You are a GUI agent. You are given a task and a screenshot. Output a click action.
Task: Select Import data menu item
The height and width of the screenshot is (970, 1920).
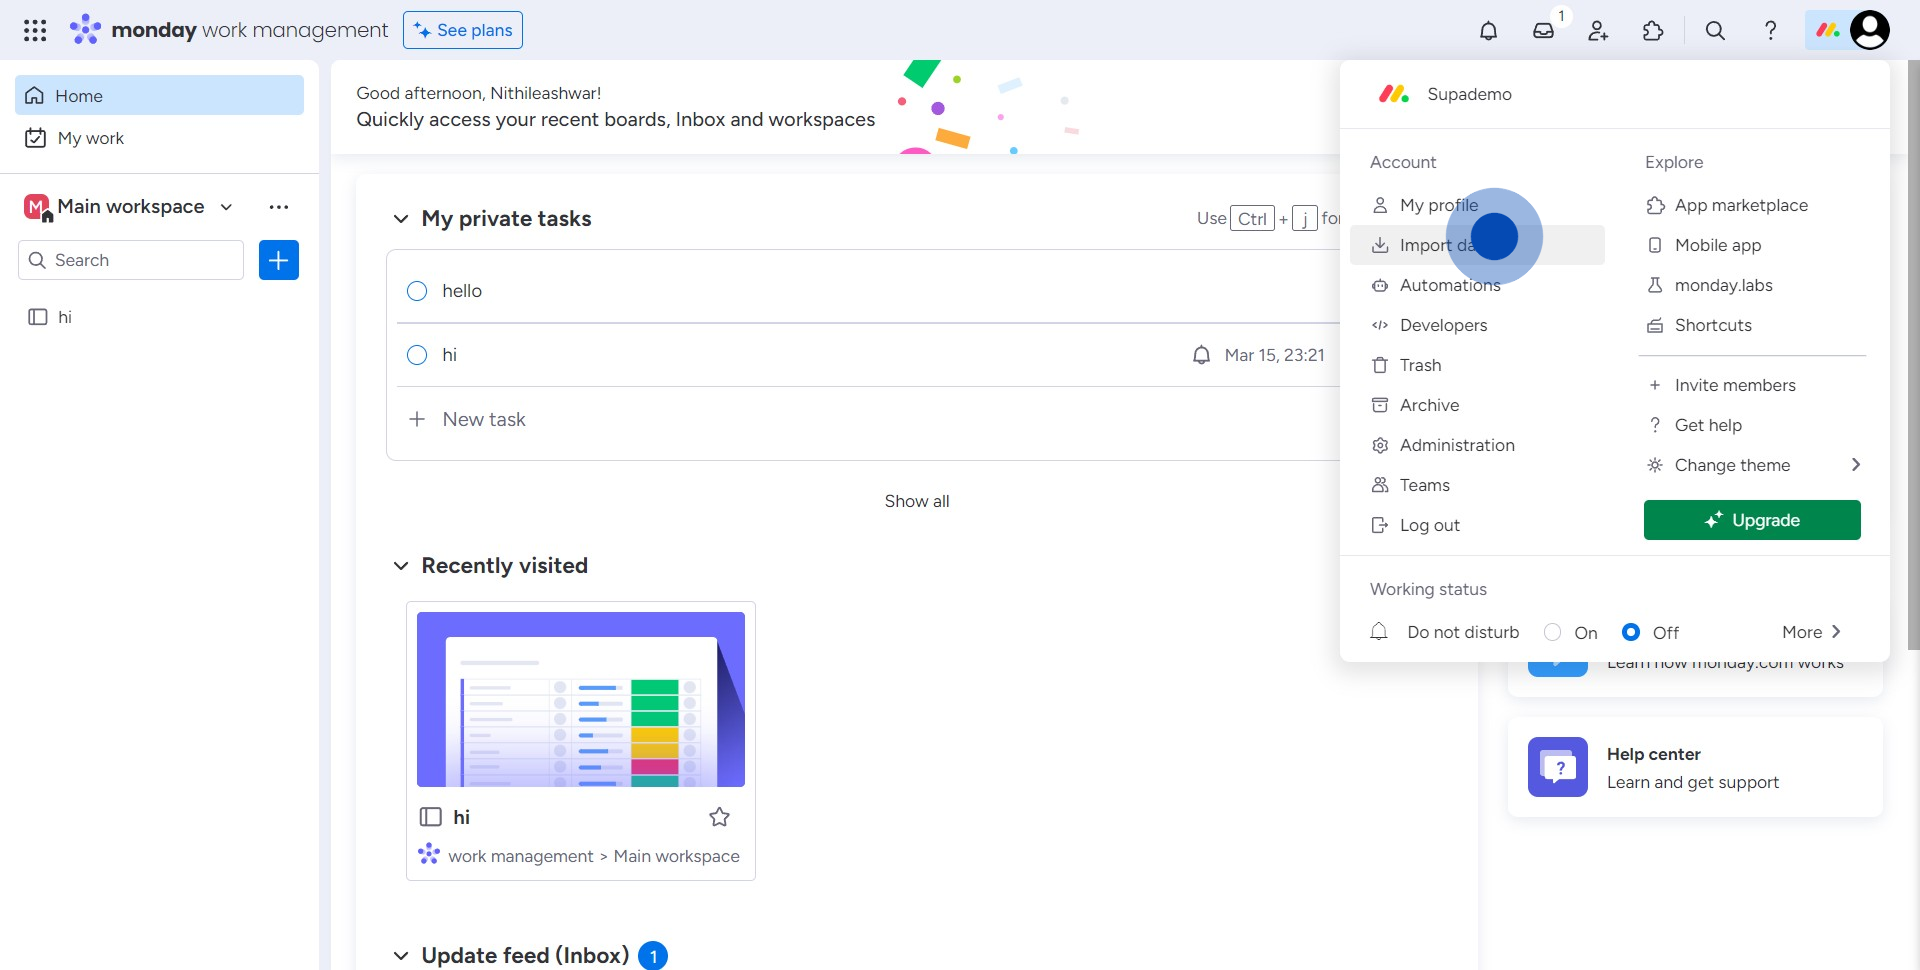(1477, 245)
